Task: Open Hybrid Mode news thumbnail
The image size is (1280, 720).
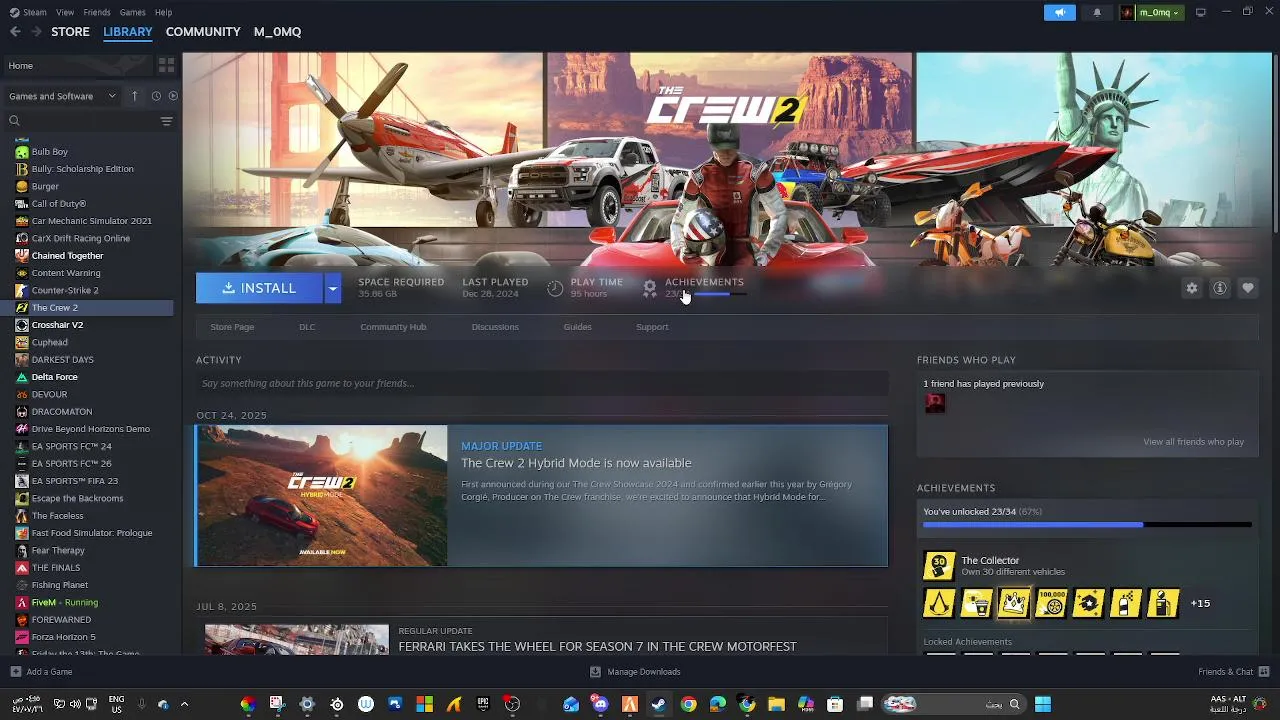Action: pos(321,496)
